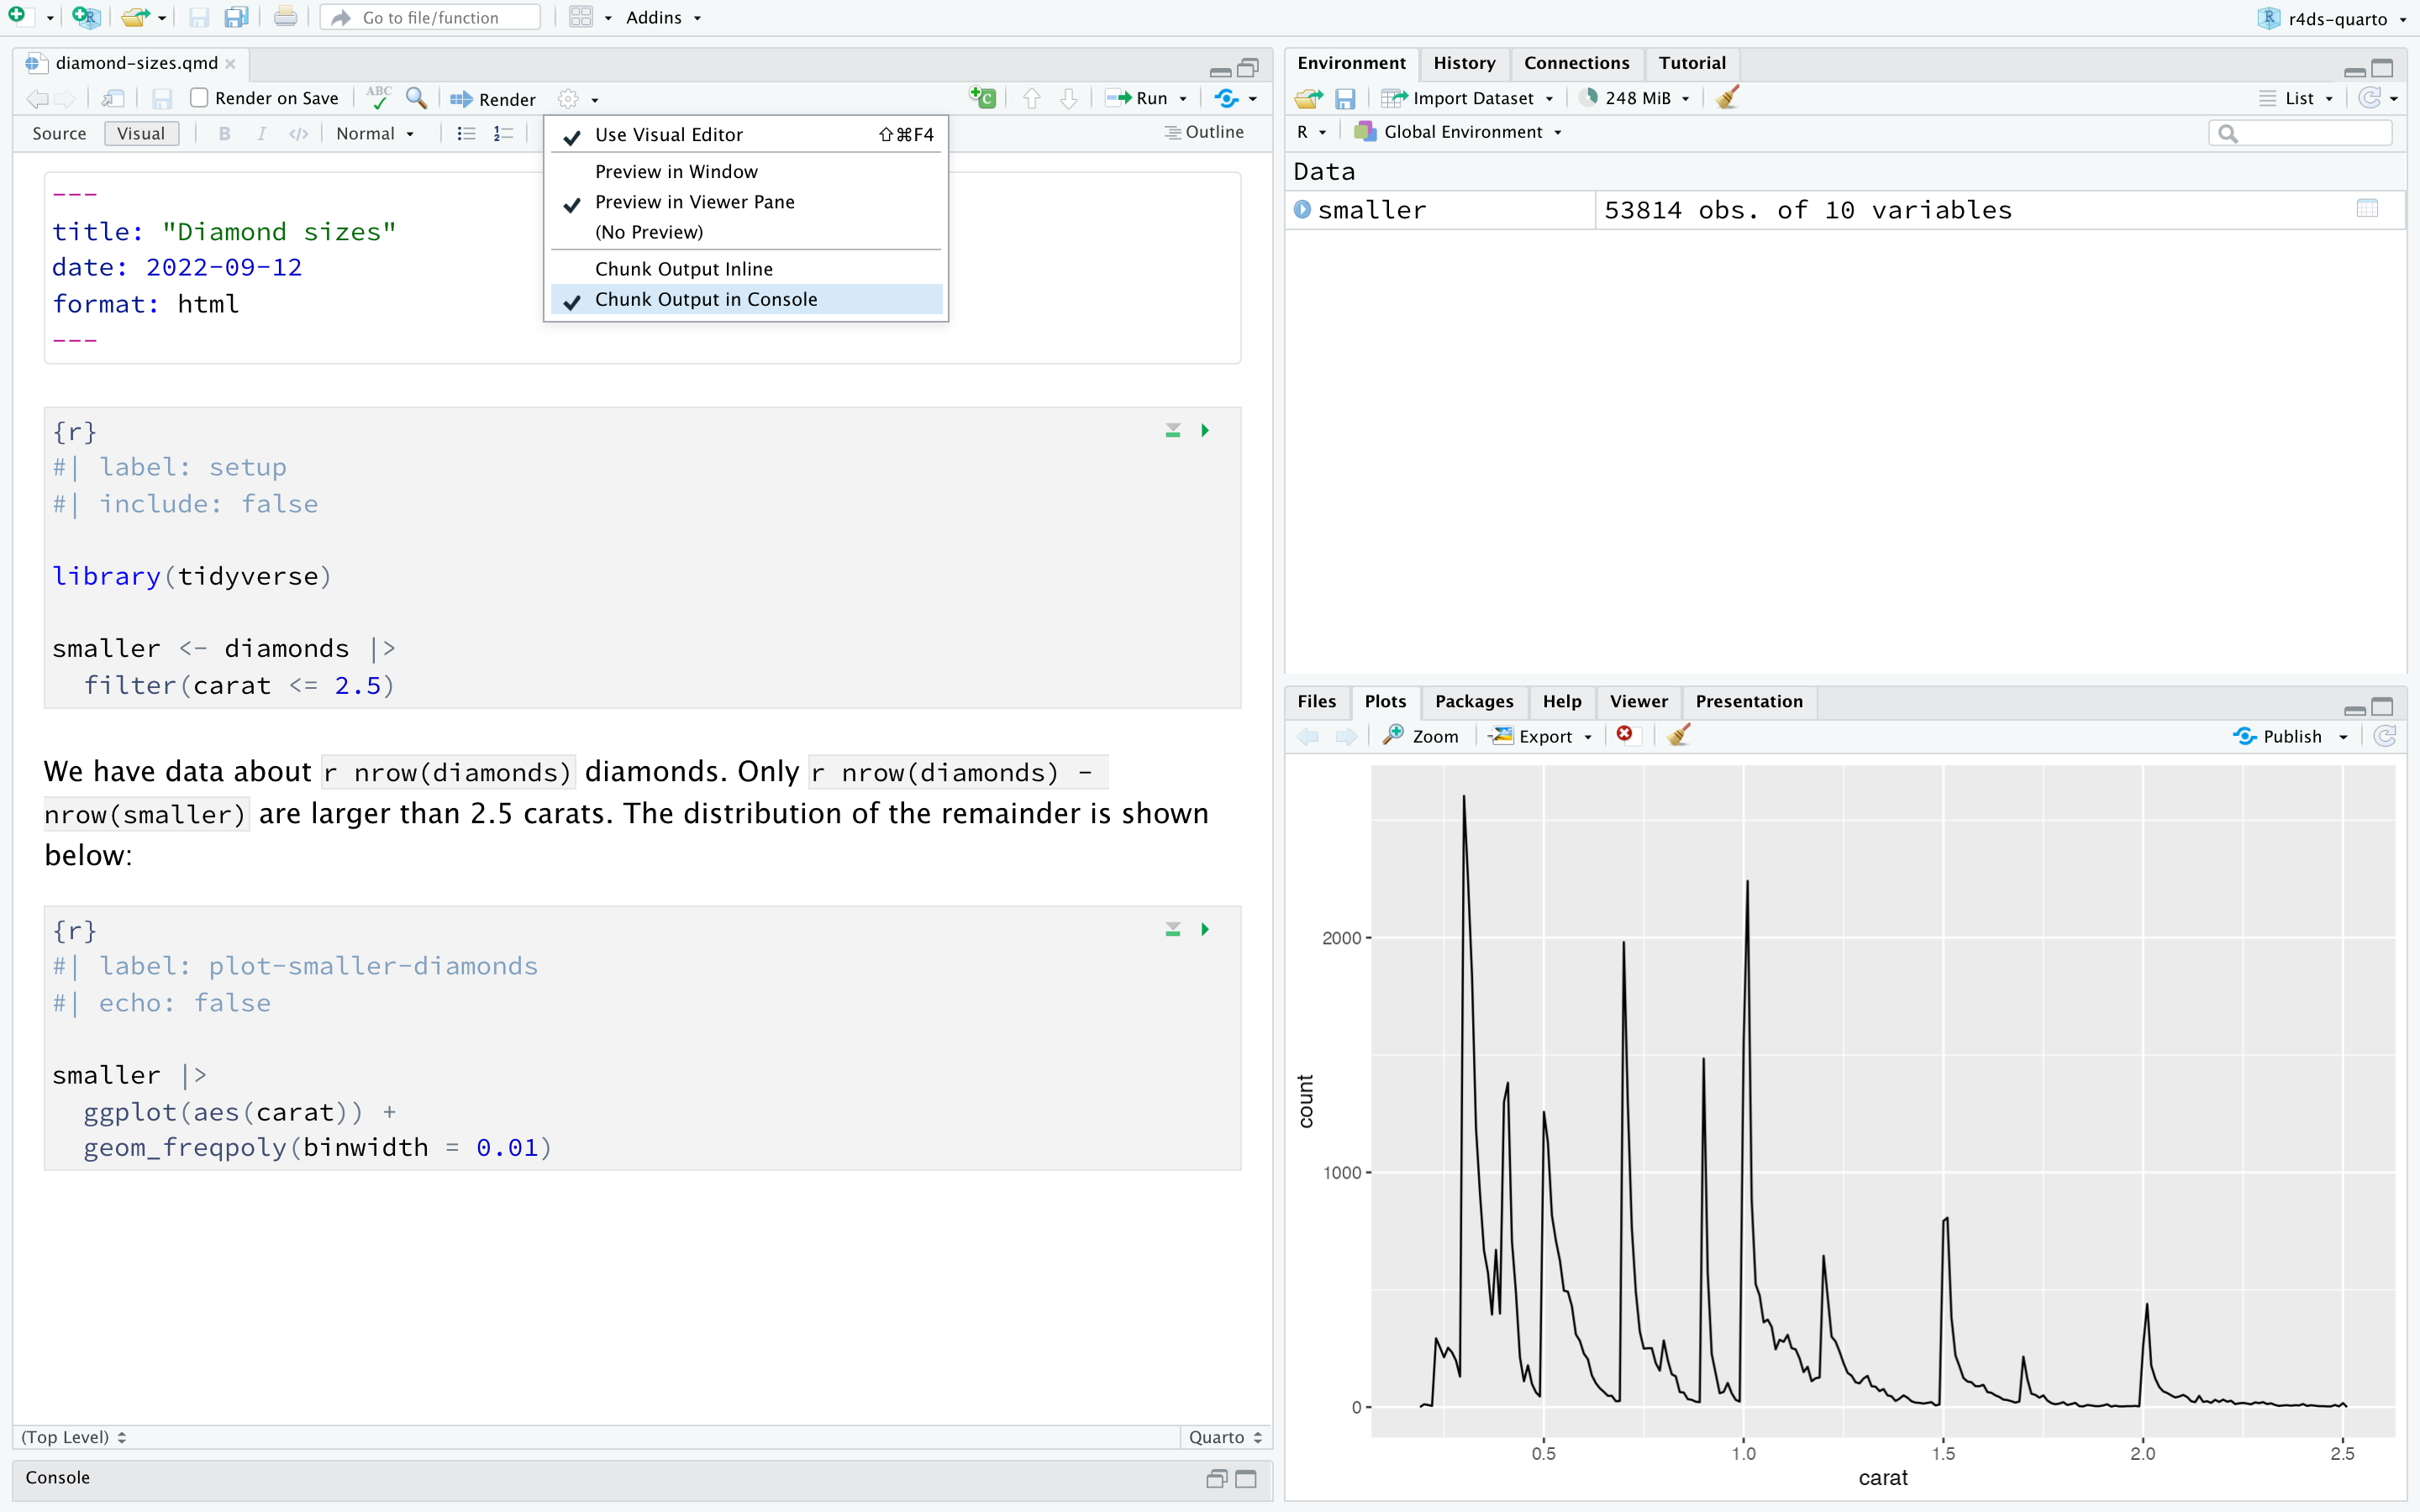Select Chunk Output Inline option
Image resolution: width=2420 pixels, height=1512 pixels.
(x=685, y=268)
